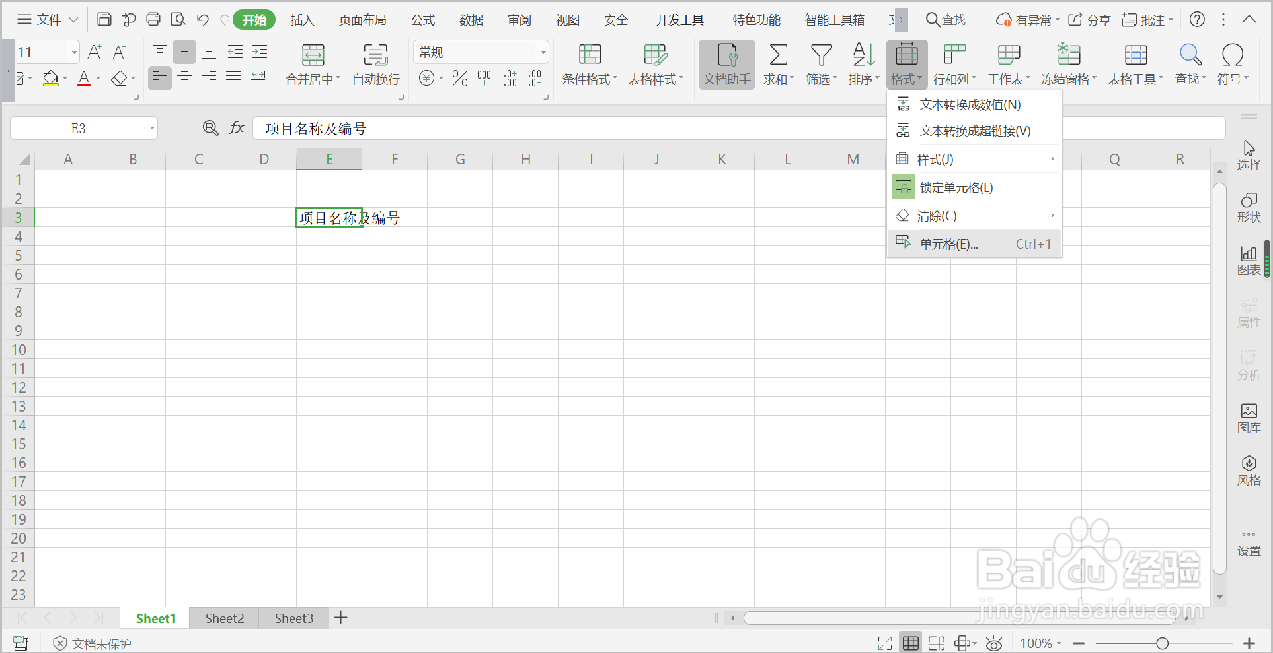Select 文本转换成数值(N) menu item
Image resolution: width=1273 pixels, height=653 pixels.
pos(974,104)
